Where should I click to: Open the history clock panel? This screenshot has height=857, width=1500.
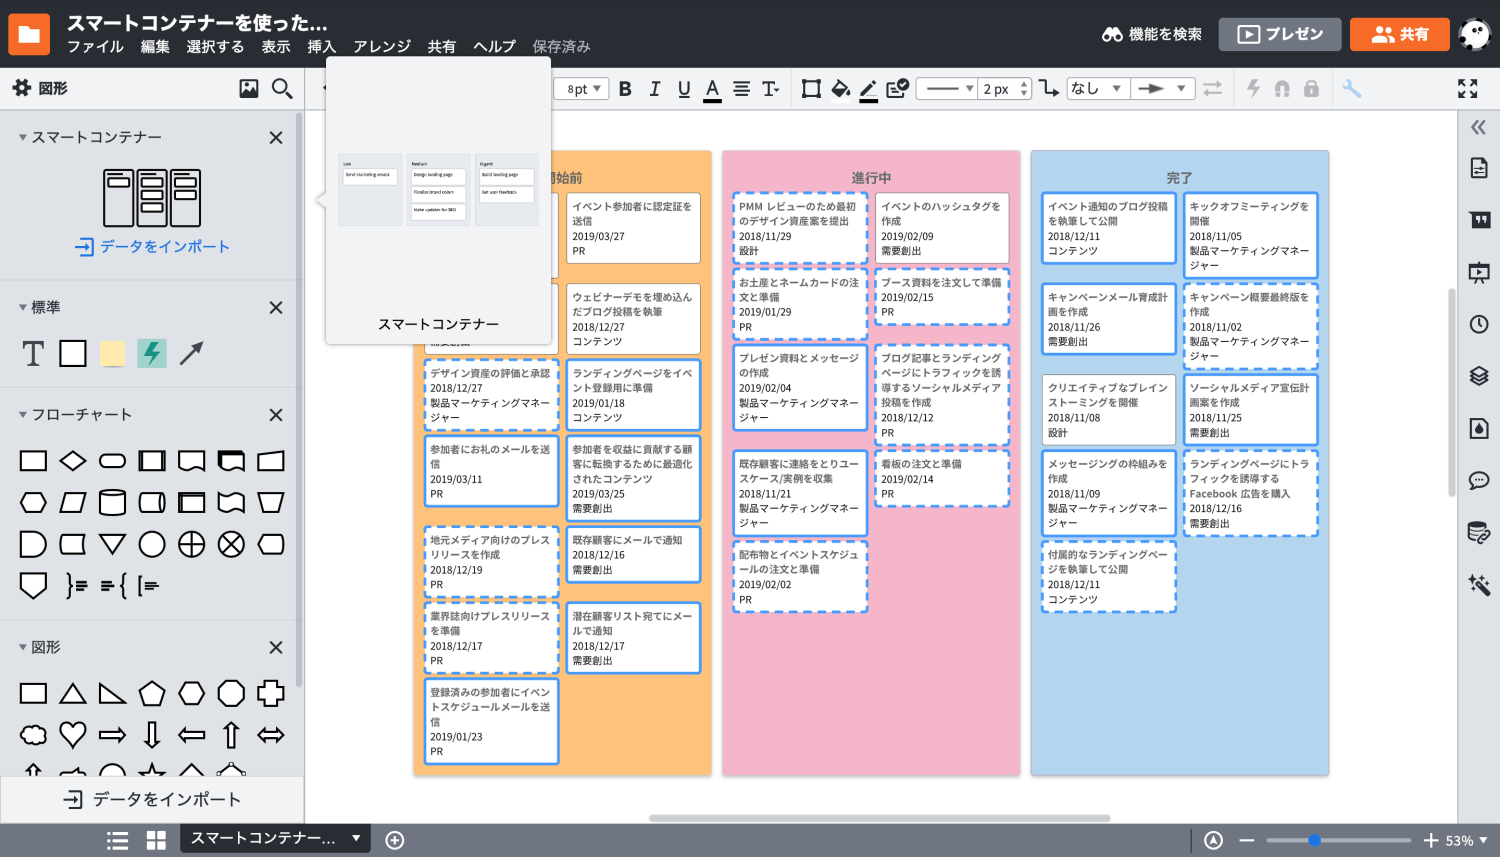point(1479,324)
